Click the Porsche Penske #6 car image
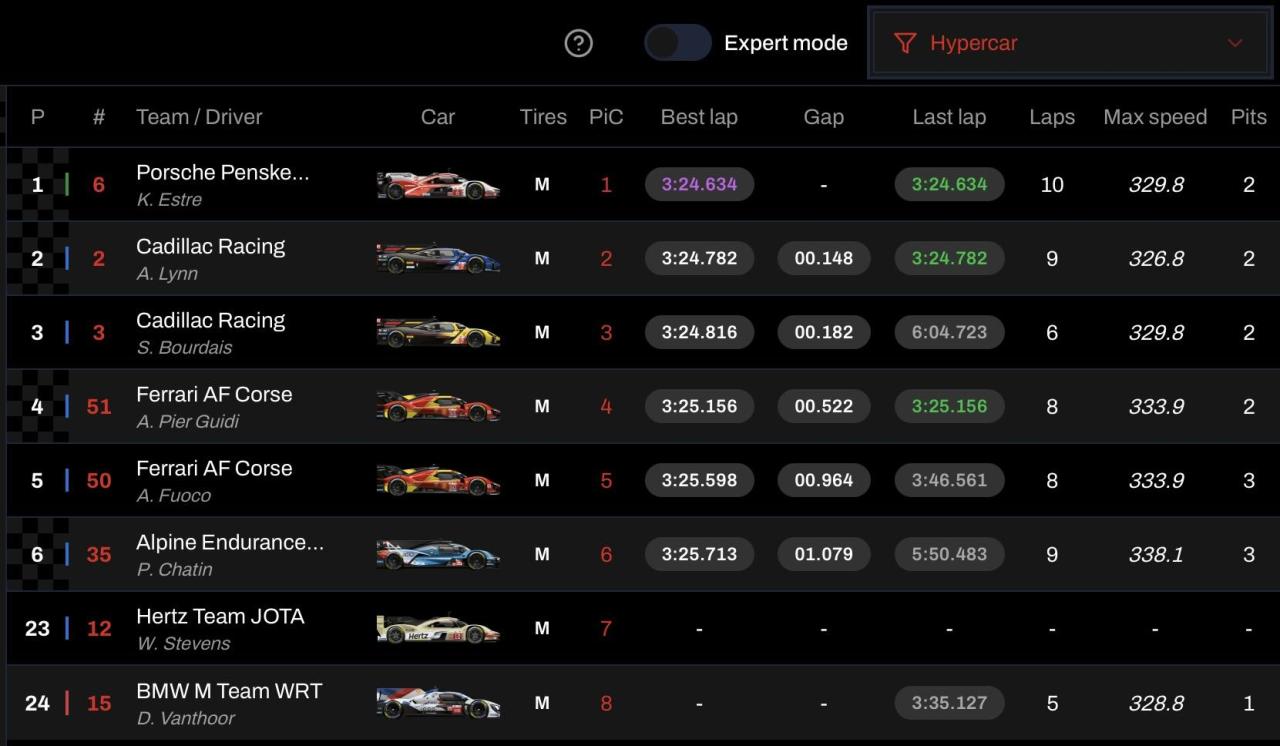The width and height of the screenshot is (1280, 746). [438, 185]
